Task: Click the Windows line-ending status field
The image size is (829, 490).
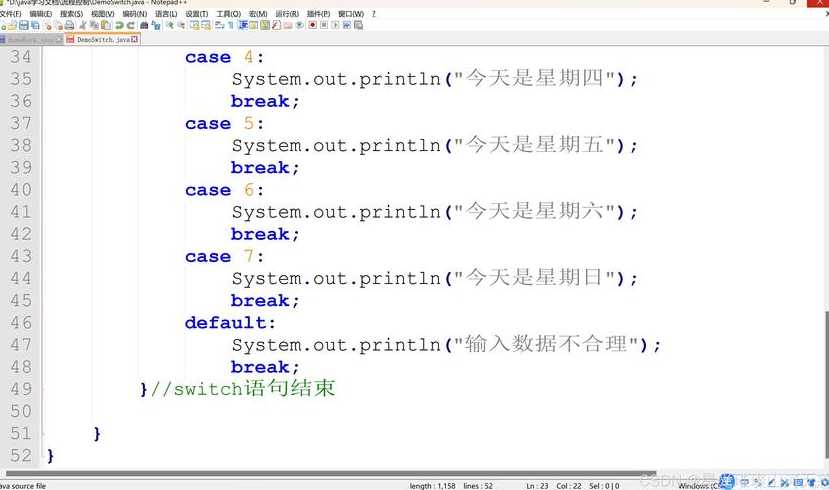Action: (699, 485)
